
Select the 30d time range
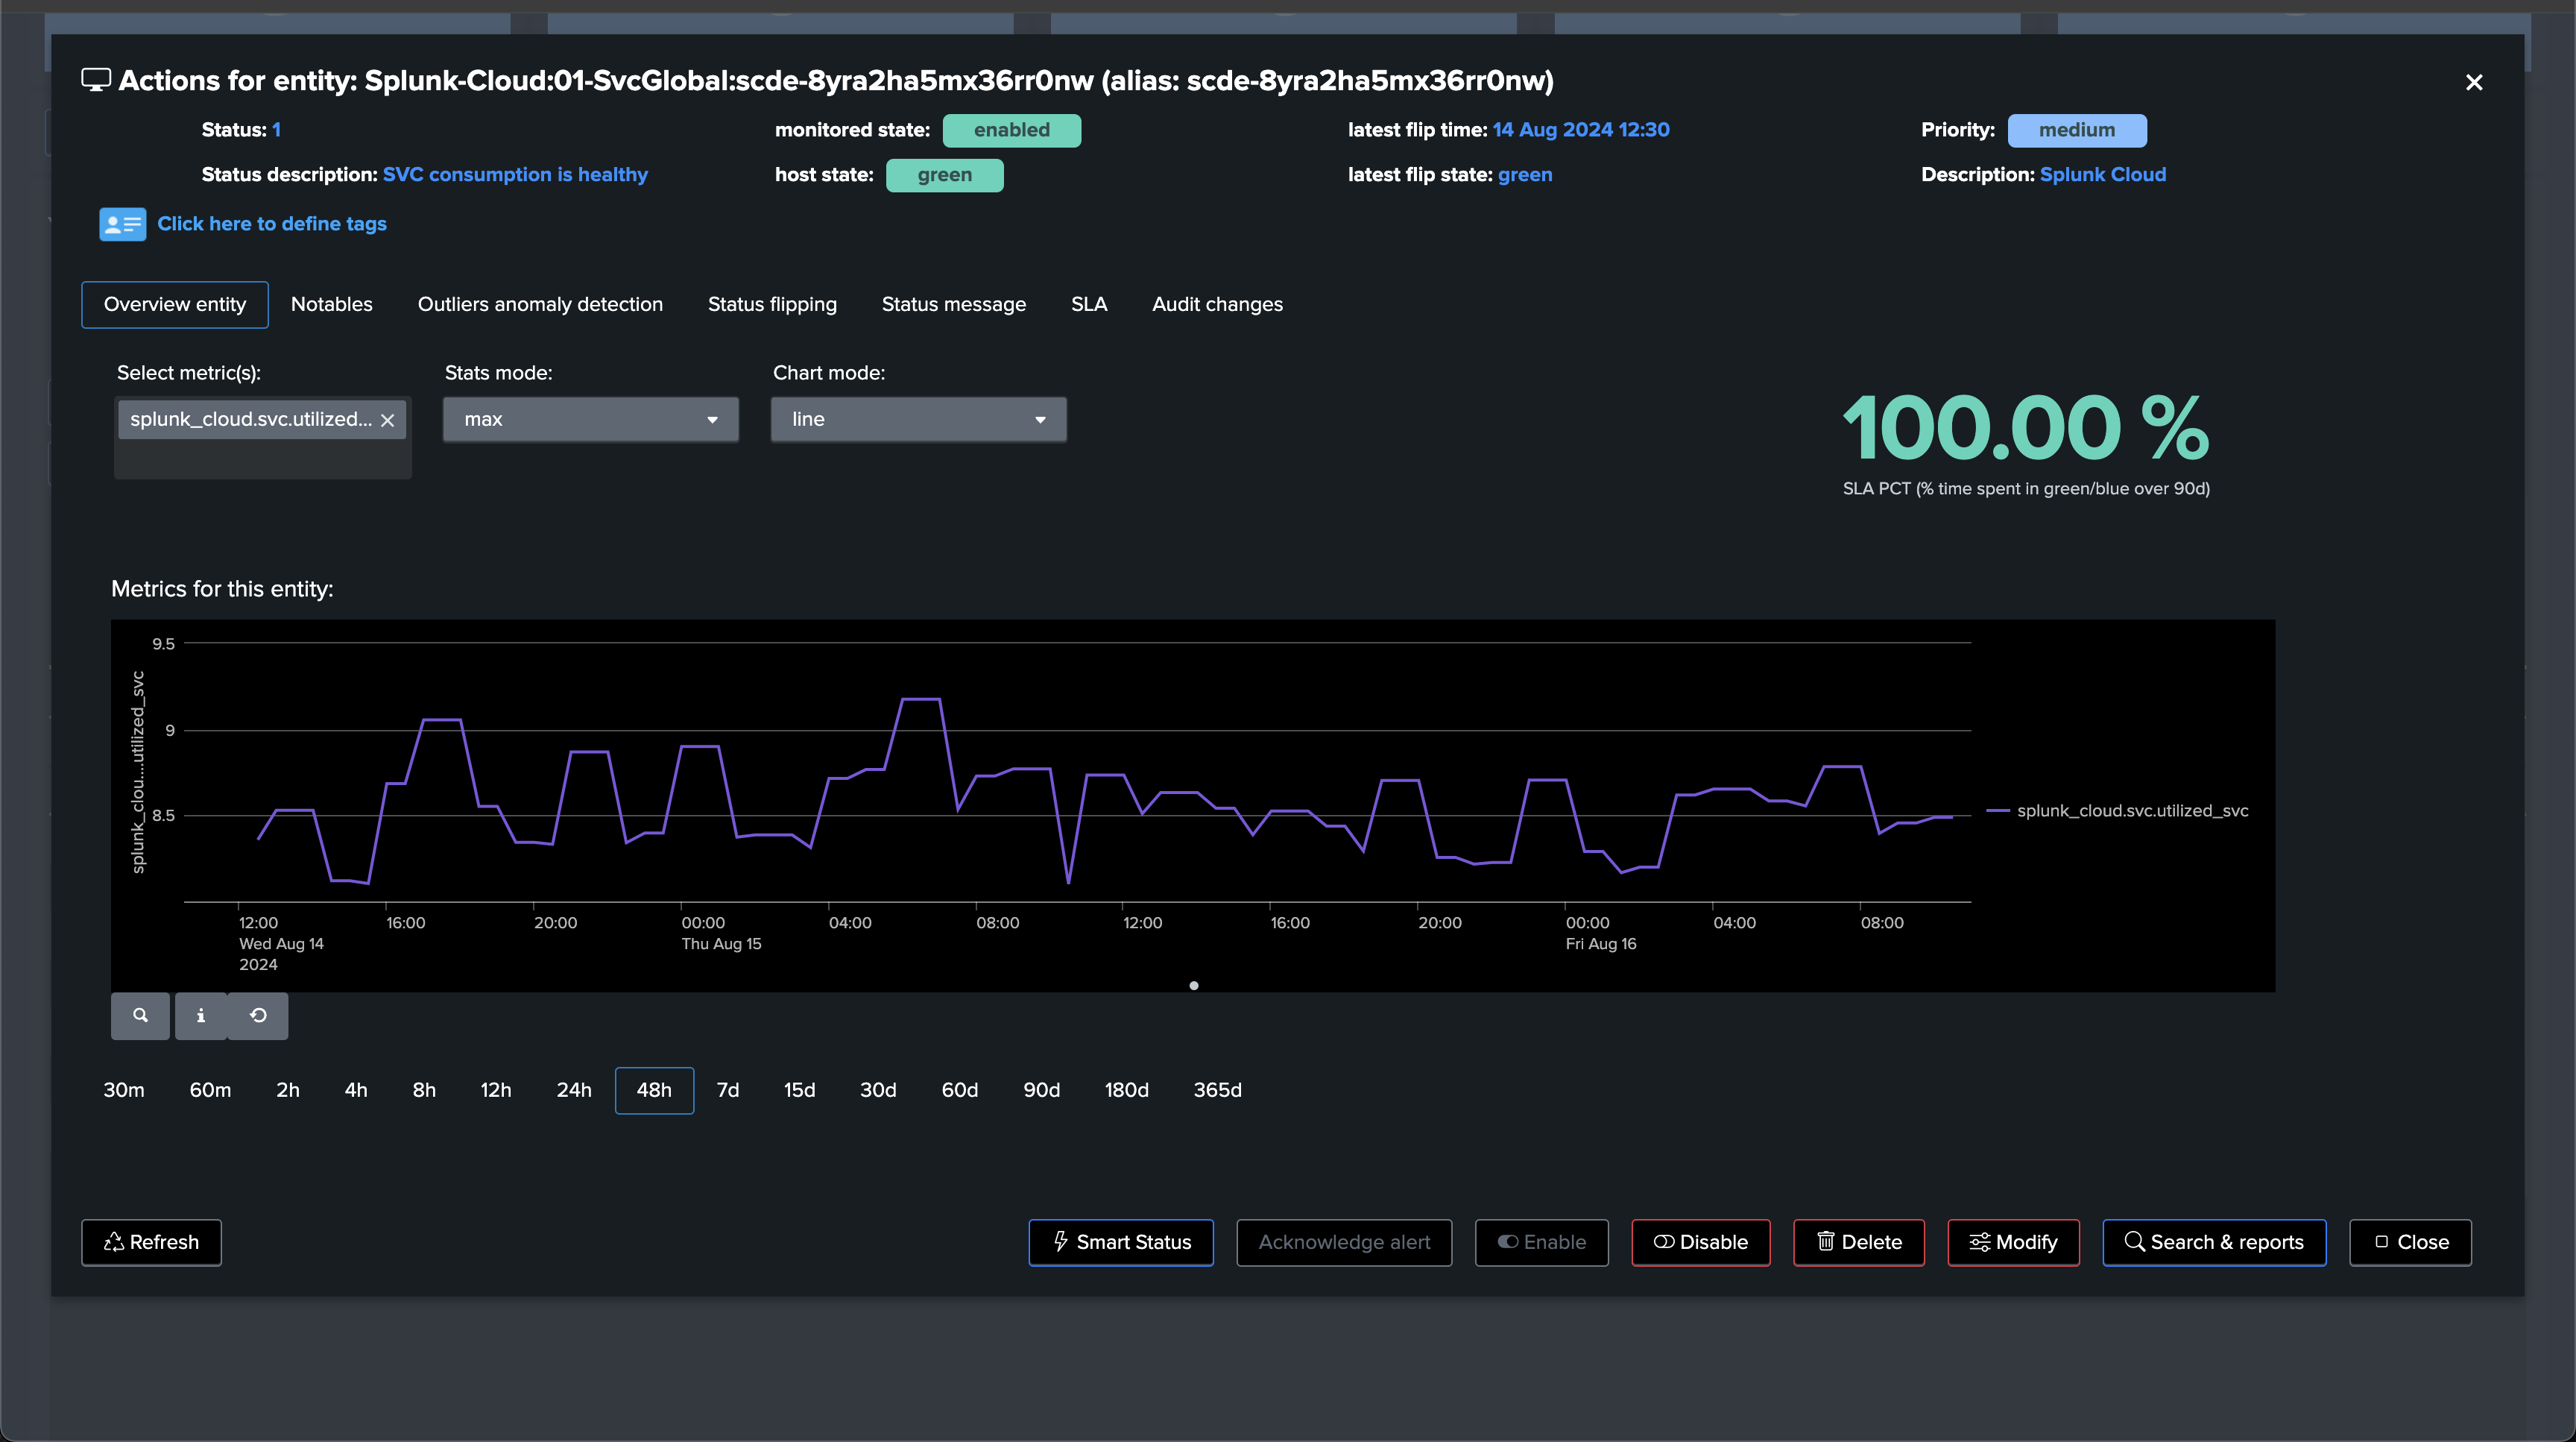tap(878, 1090)
